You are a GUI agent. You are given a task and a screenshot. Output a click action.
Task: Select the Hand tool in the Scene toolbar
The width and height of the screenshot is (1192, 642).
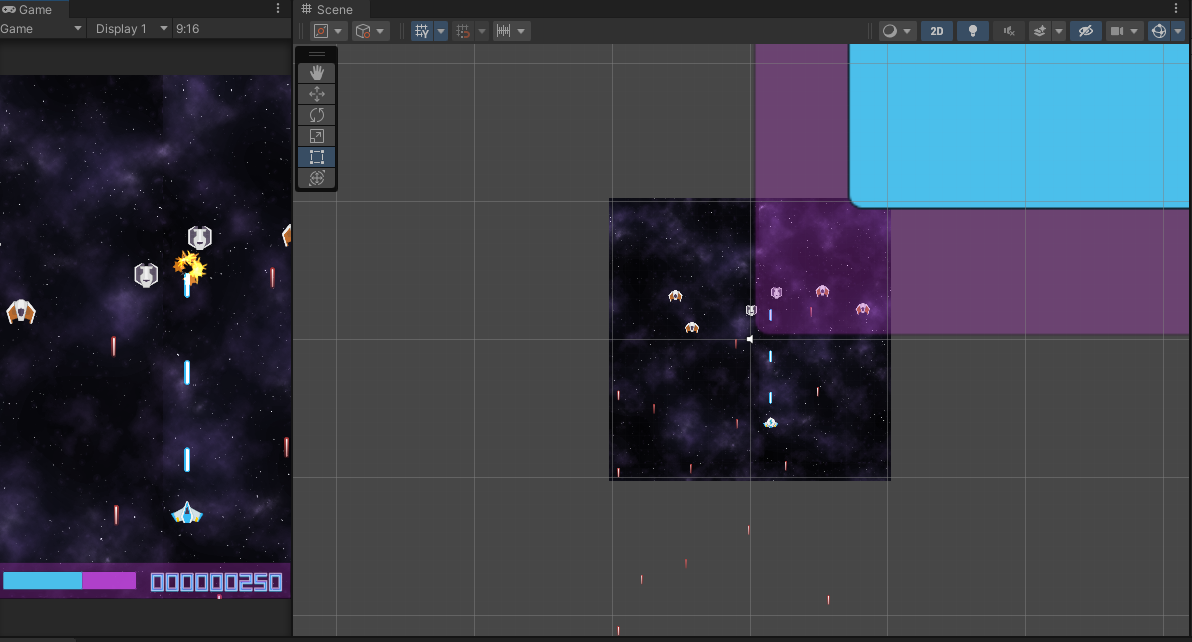click(316, 71)
